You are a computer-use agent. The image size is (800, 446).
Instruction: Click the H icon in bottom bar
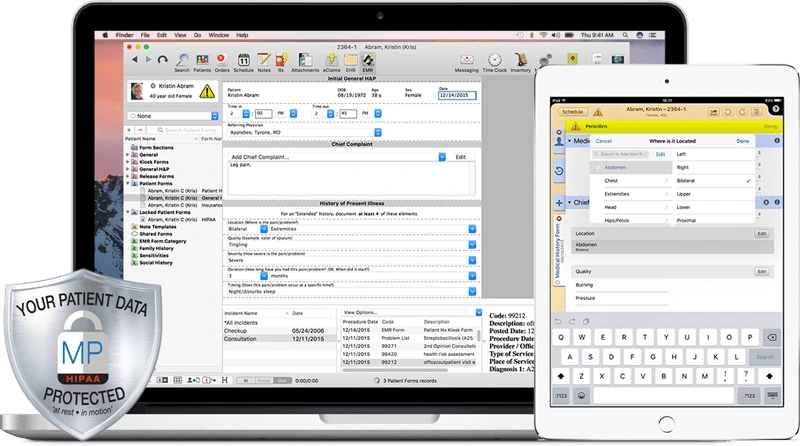224,380
